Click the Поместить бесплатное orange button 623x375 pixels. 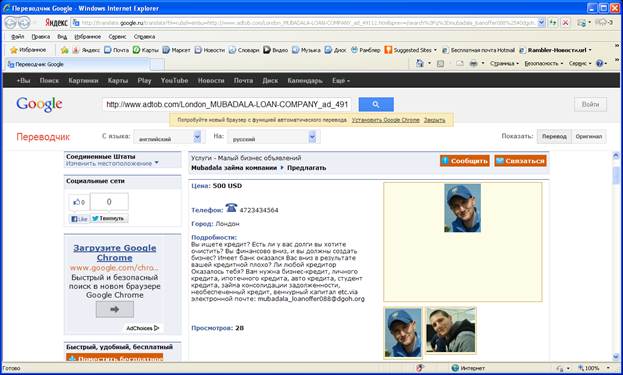coord(114,358)
